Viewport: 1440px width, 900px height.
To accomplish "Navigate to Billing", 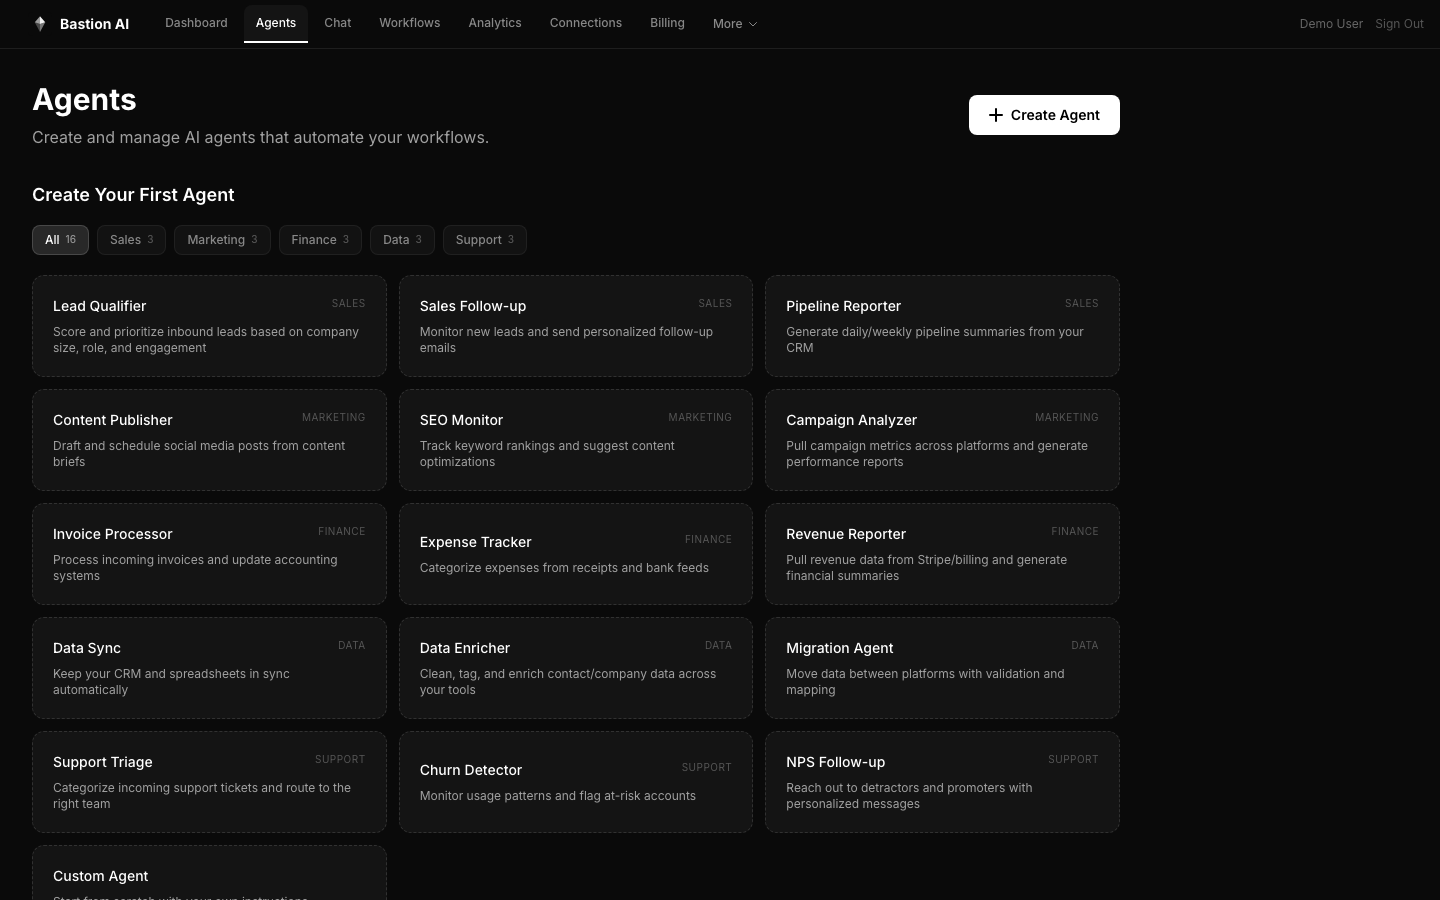I will (667, 23).
